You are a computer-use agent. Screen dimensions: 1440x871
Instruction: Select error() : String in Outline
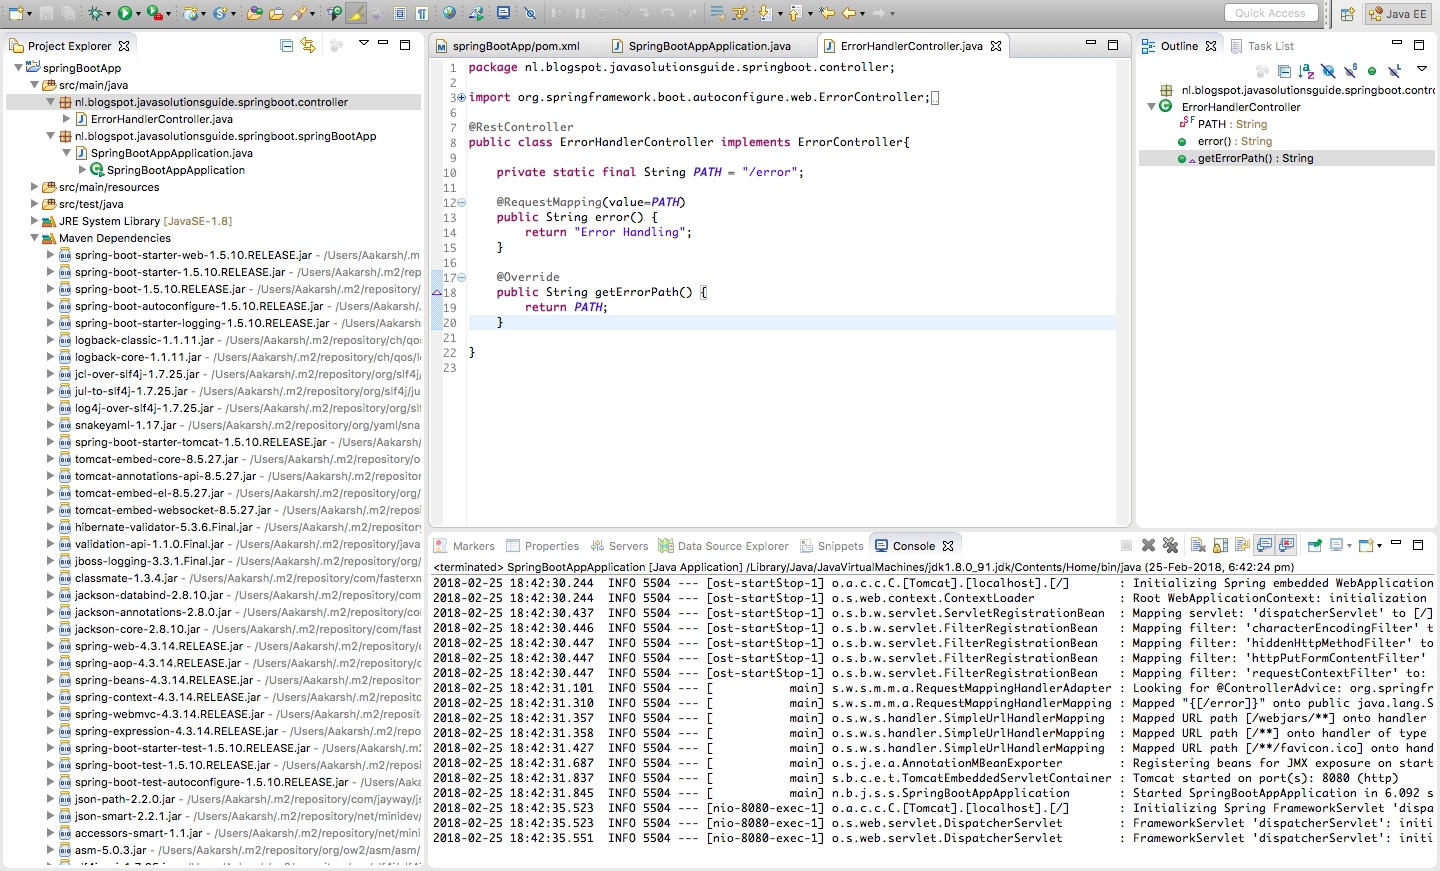point(1235,141)
